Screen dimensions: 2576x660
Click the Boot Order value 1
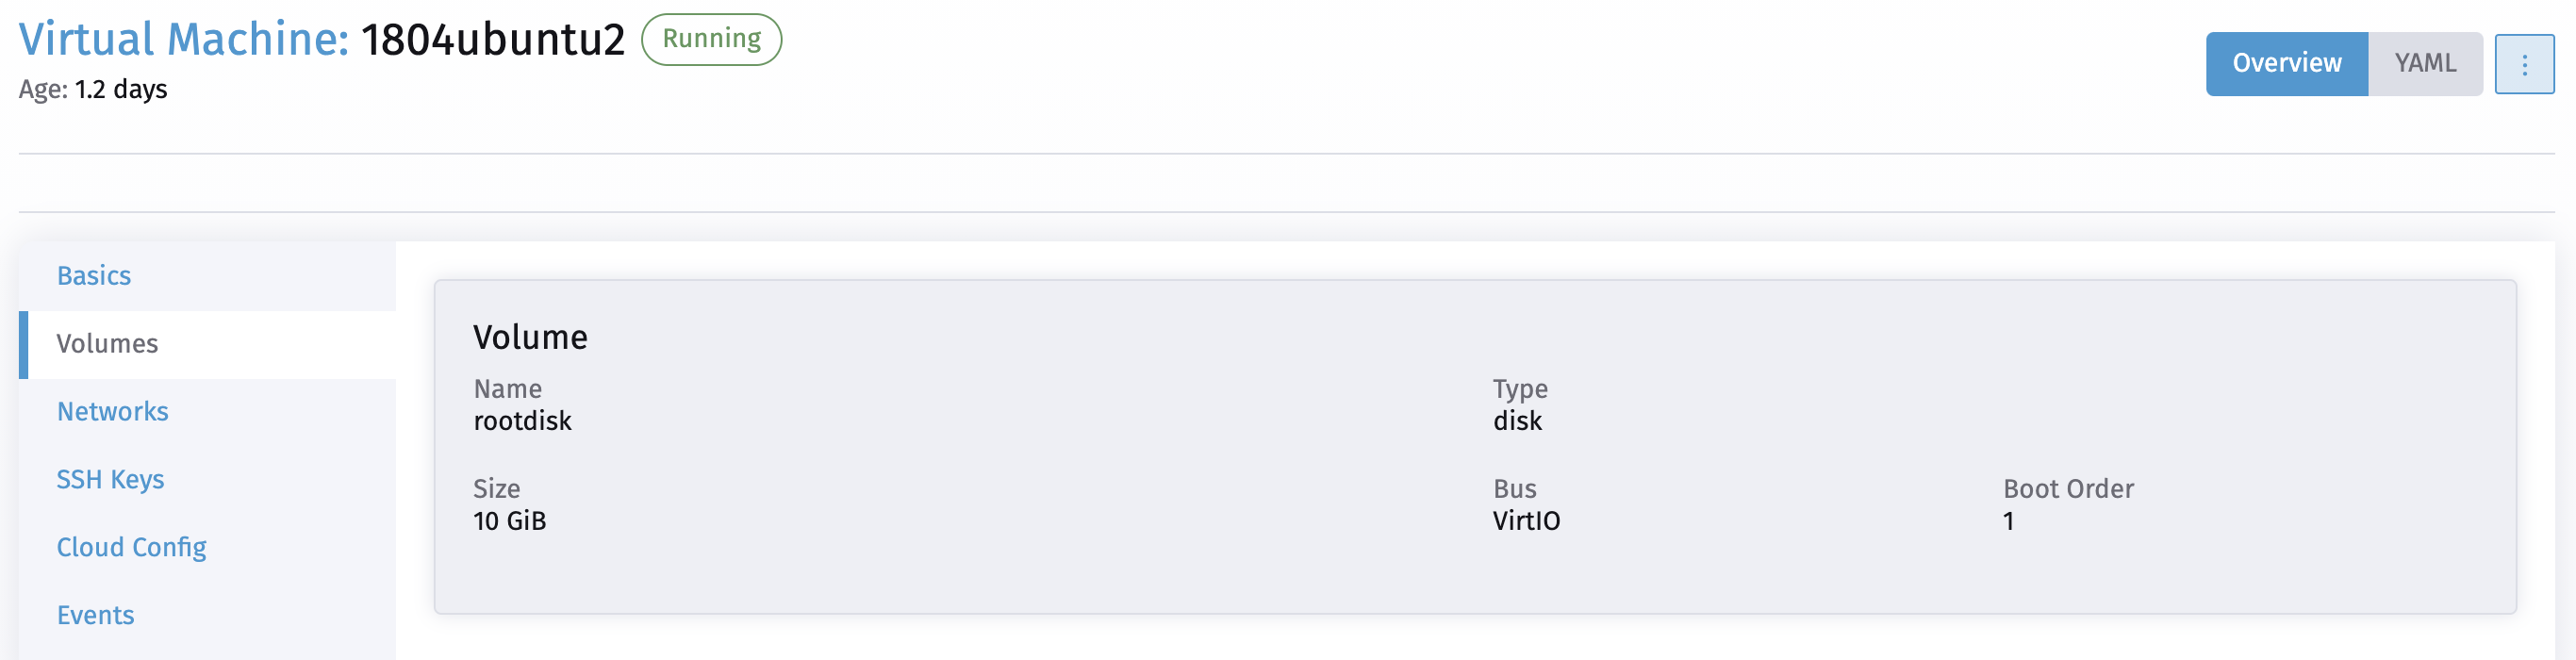tap(2010, 520)
